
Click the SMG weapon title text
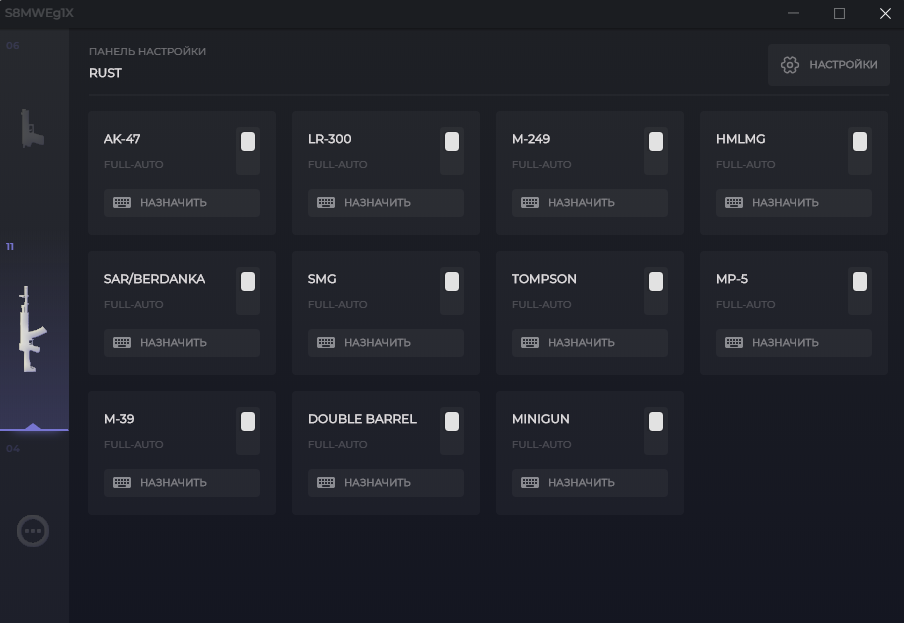[x=322, y=279]
